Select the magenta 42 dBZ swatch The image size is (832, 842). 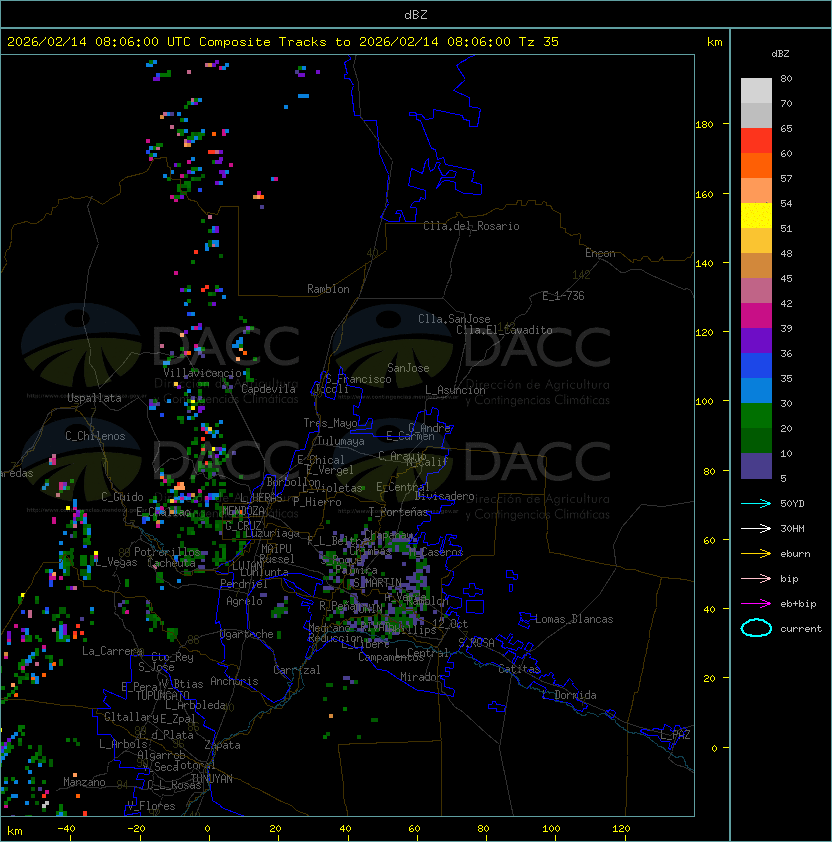tap(756, 316)
